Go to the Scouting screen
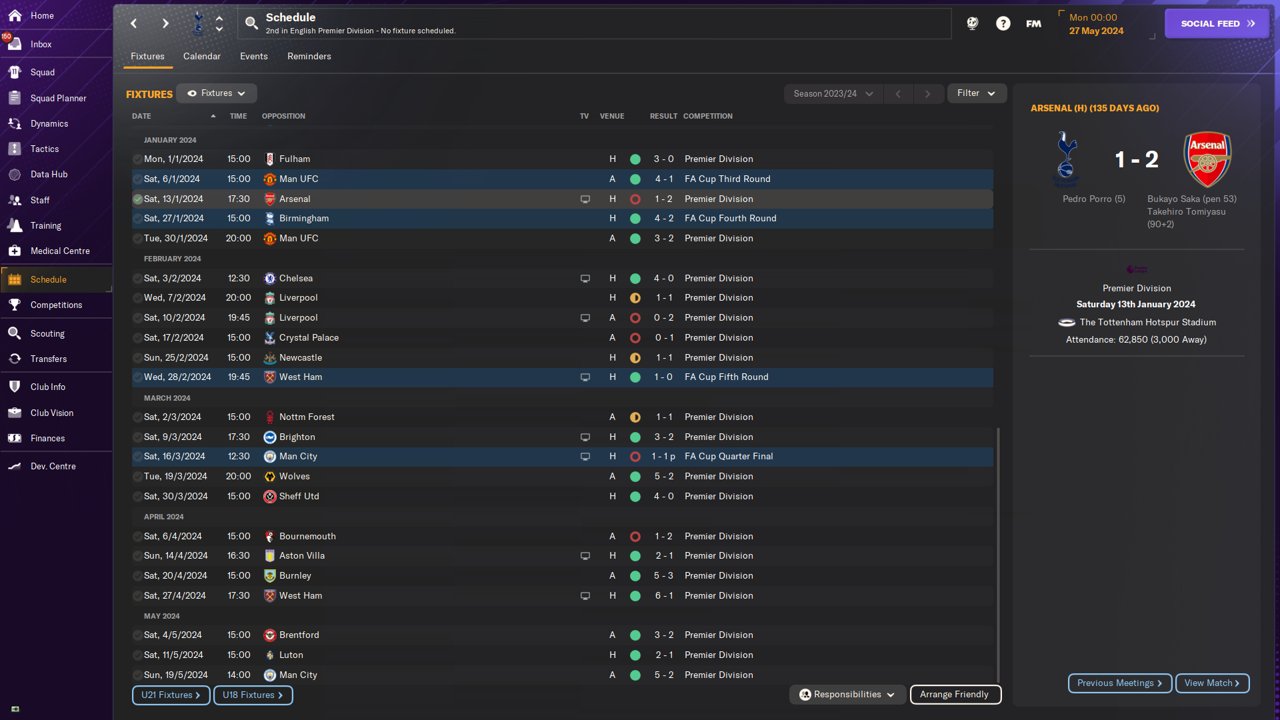The image size is (1280, 720). [46, 333]
